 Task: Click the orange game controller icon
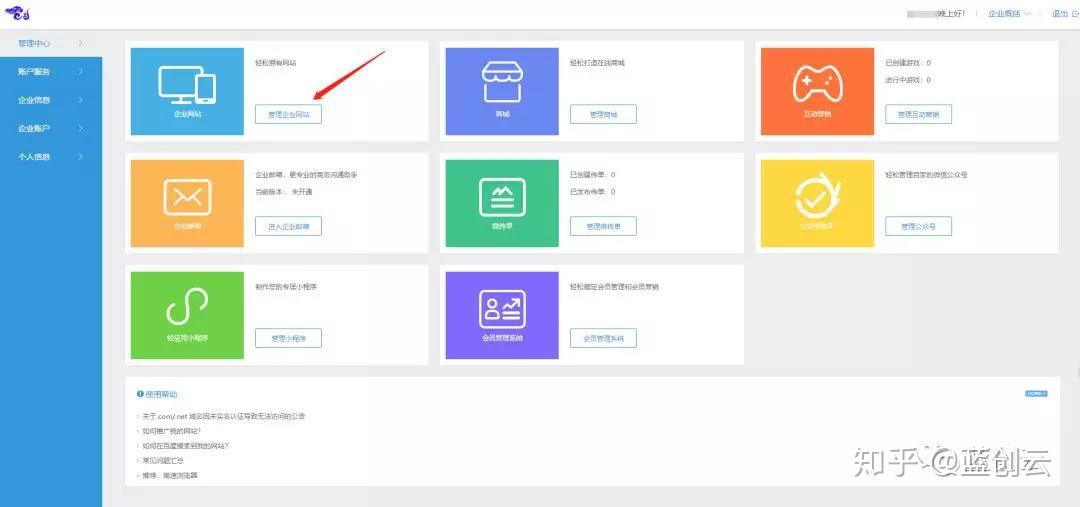coord(817,83)
